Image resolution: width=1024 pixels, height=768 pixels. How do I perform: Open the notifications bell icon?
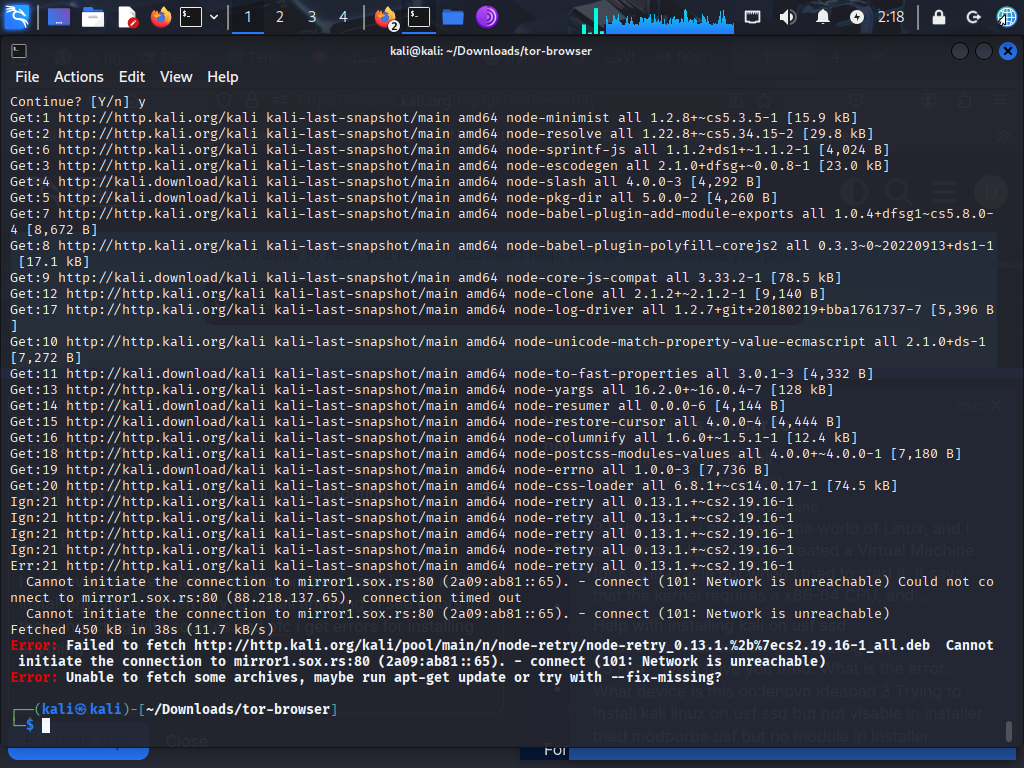click(x=823, y=16)
